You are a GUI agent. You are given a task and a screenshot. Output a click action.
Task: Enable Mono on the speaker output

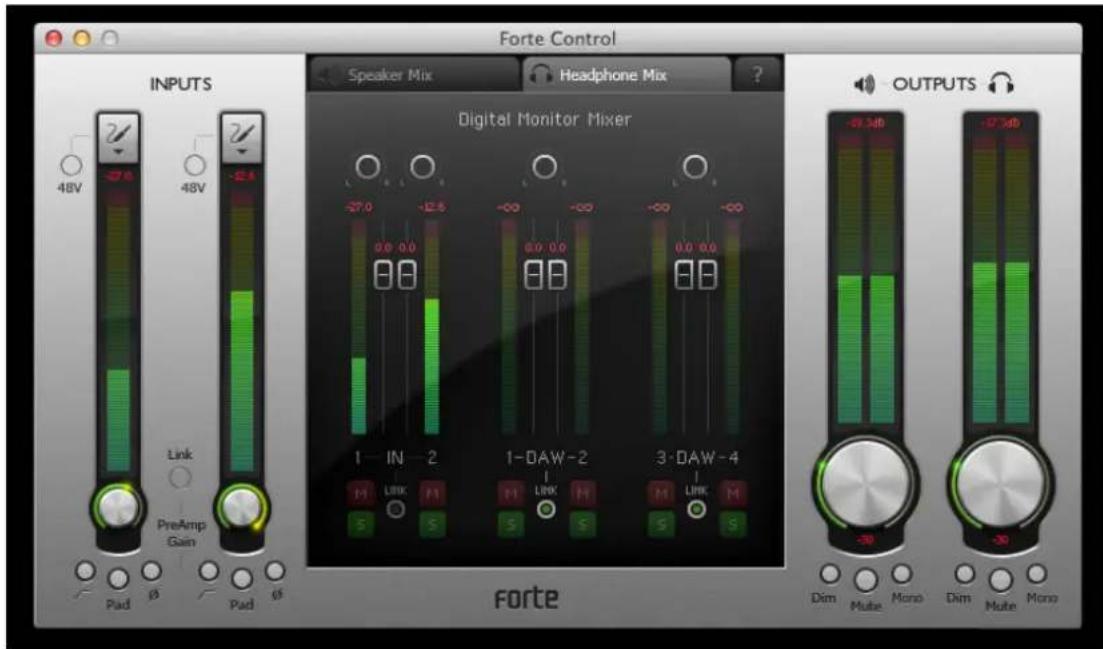(x=901, y=574)
